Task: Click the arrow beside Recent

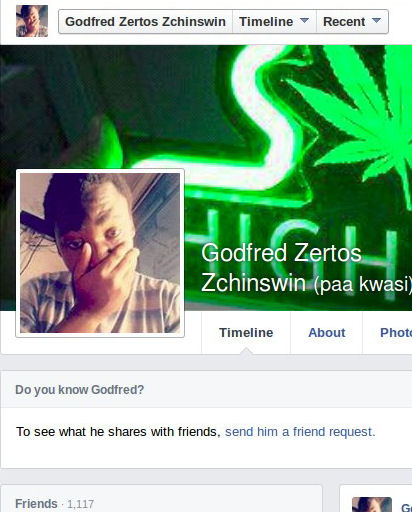Action: point(376,21)
